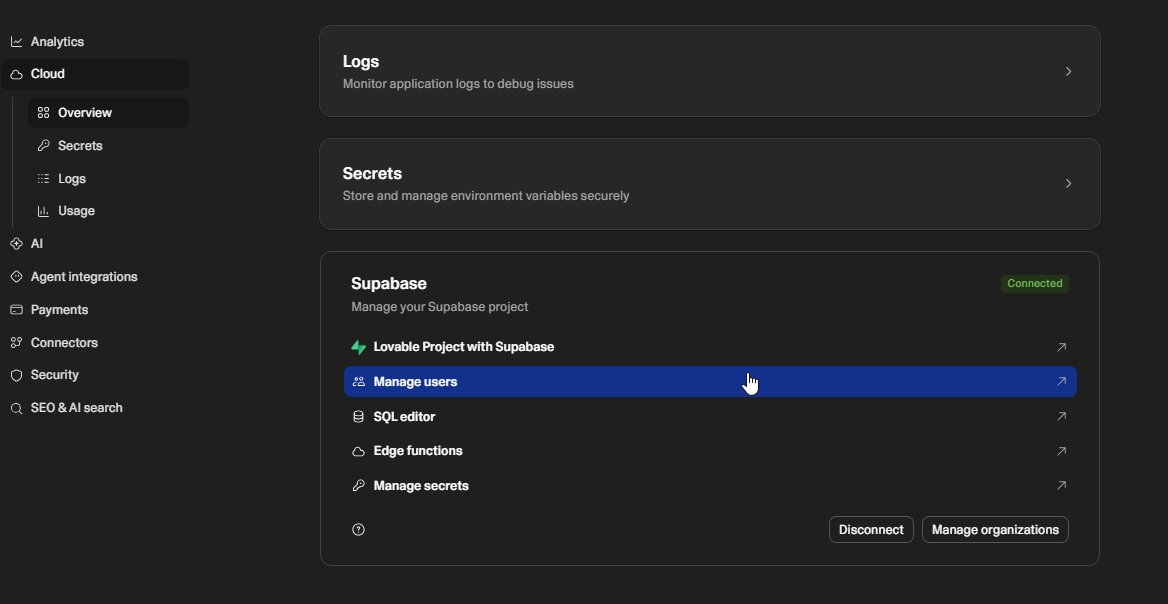Click external arrow in Manage users row
This screenshot has width=1168, height=604.
1061,381
